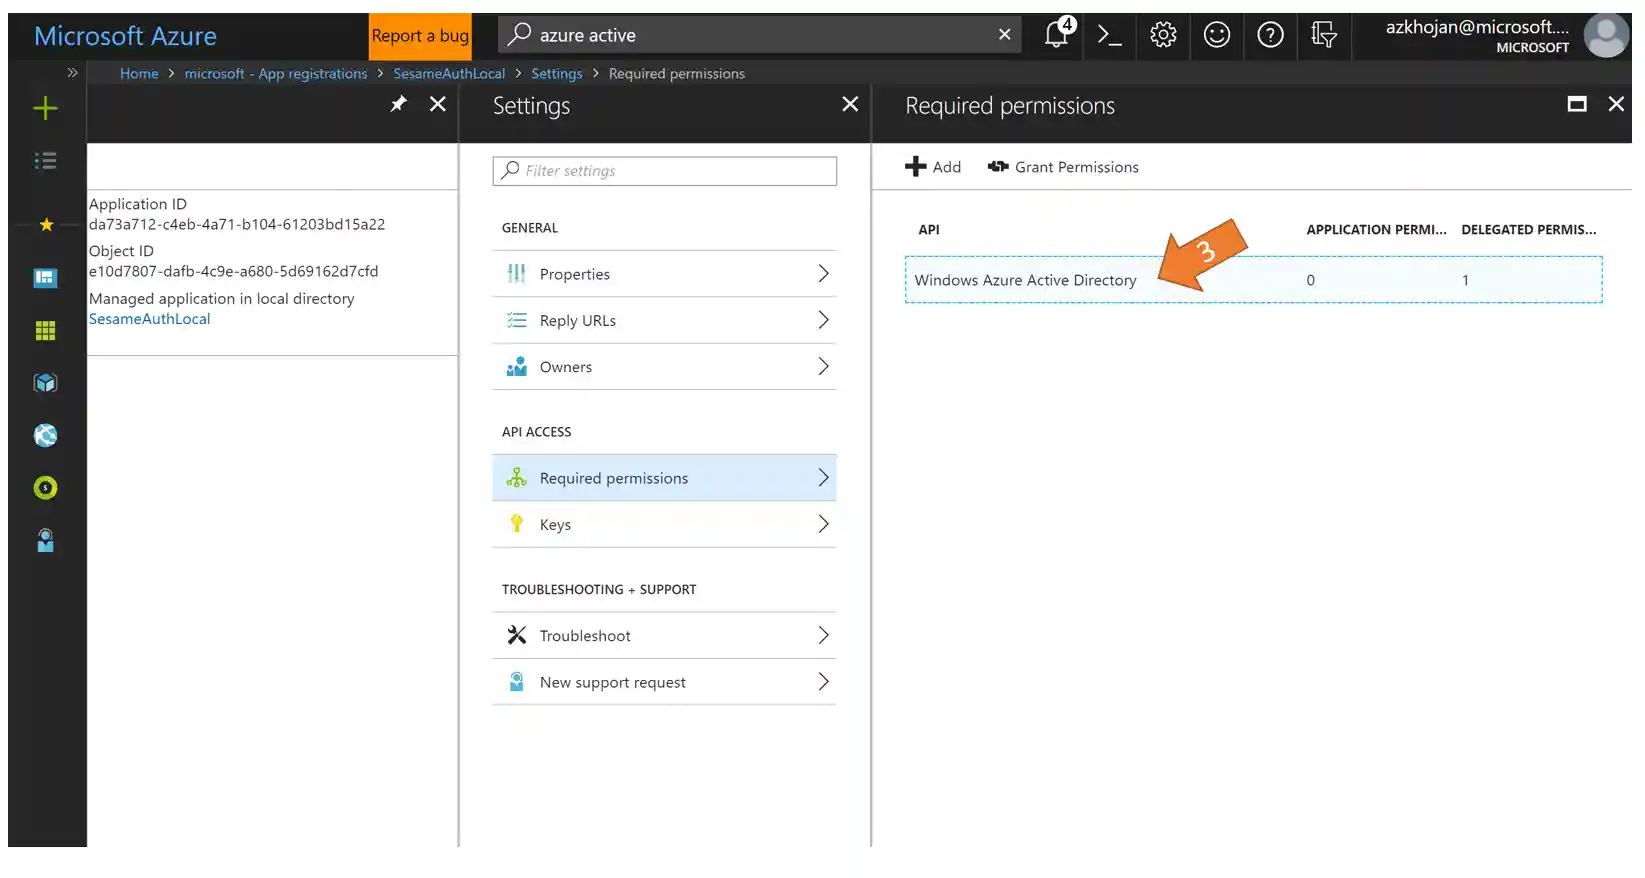Click the API column header
The height and width of the screenshot is (878, 1645).
coord(929,230)
